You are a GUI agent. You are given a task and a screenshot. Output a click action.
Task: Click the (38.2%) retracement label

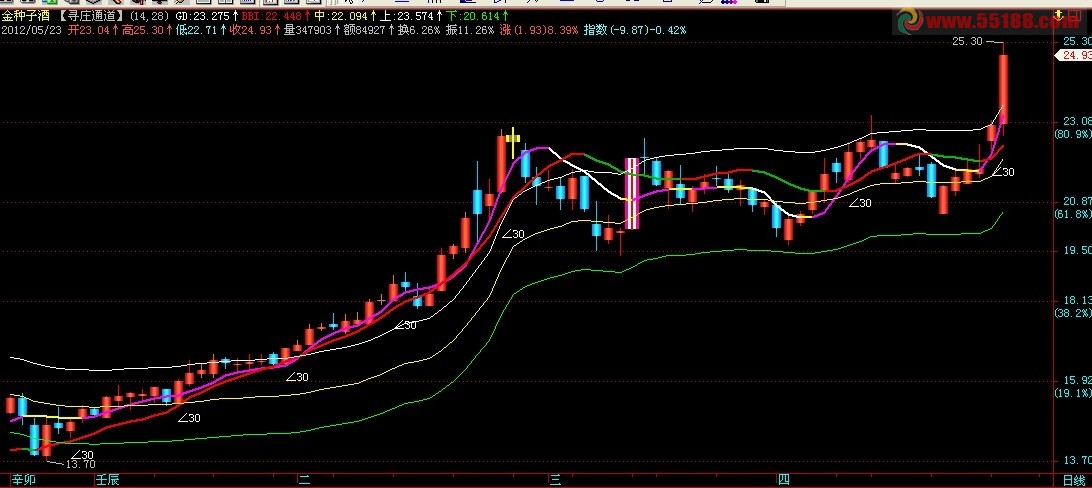point(1073,313)
